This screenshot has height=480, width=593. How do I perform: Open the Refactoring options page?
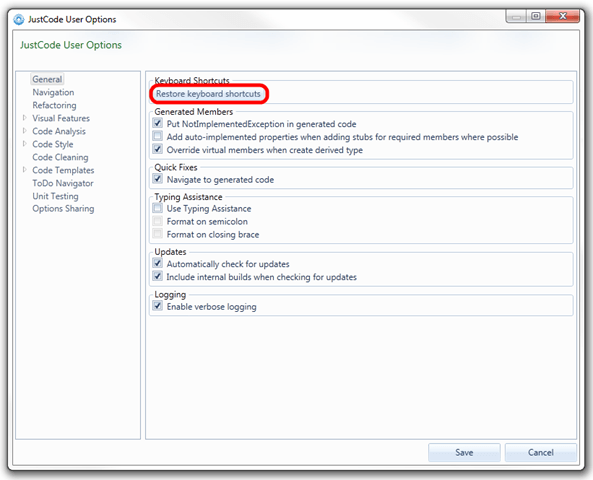pyautogui.click(x=54, y=105)
